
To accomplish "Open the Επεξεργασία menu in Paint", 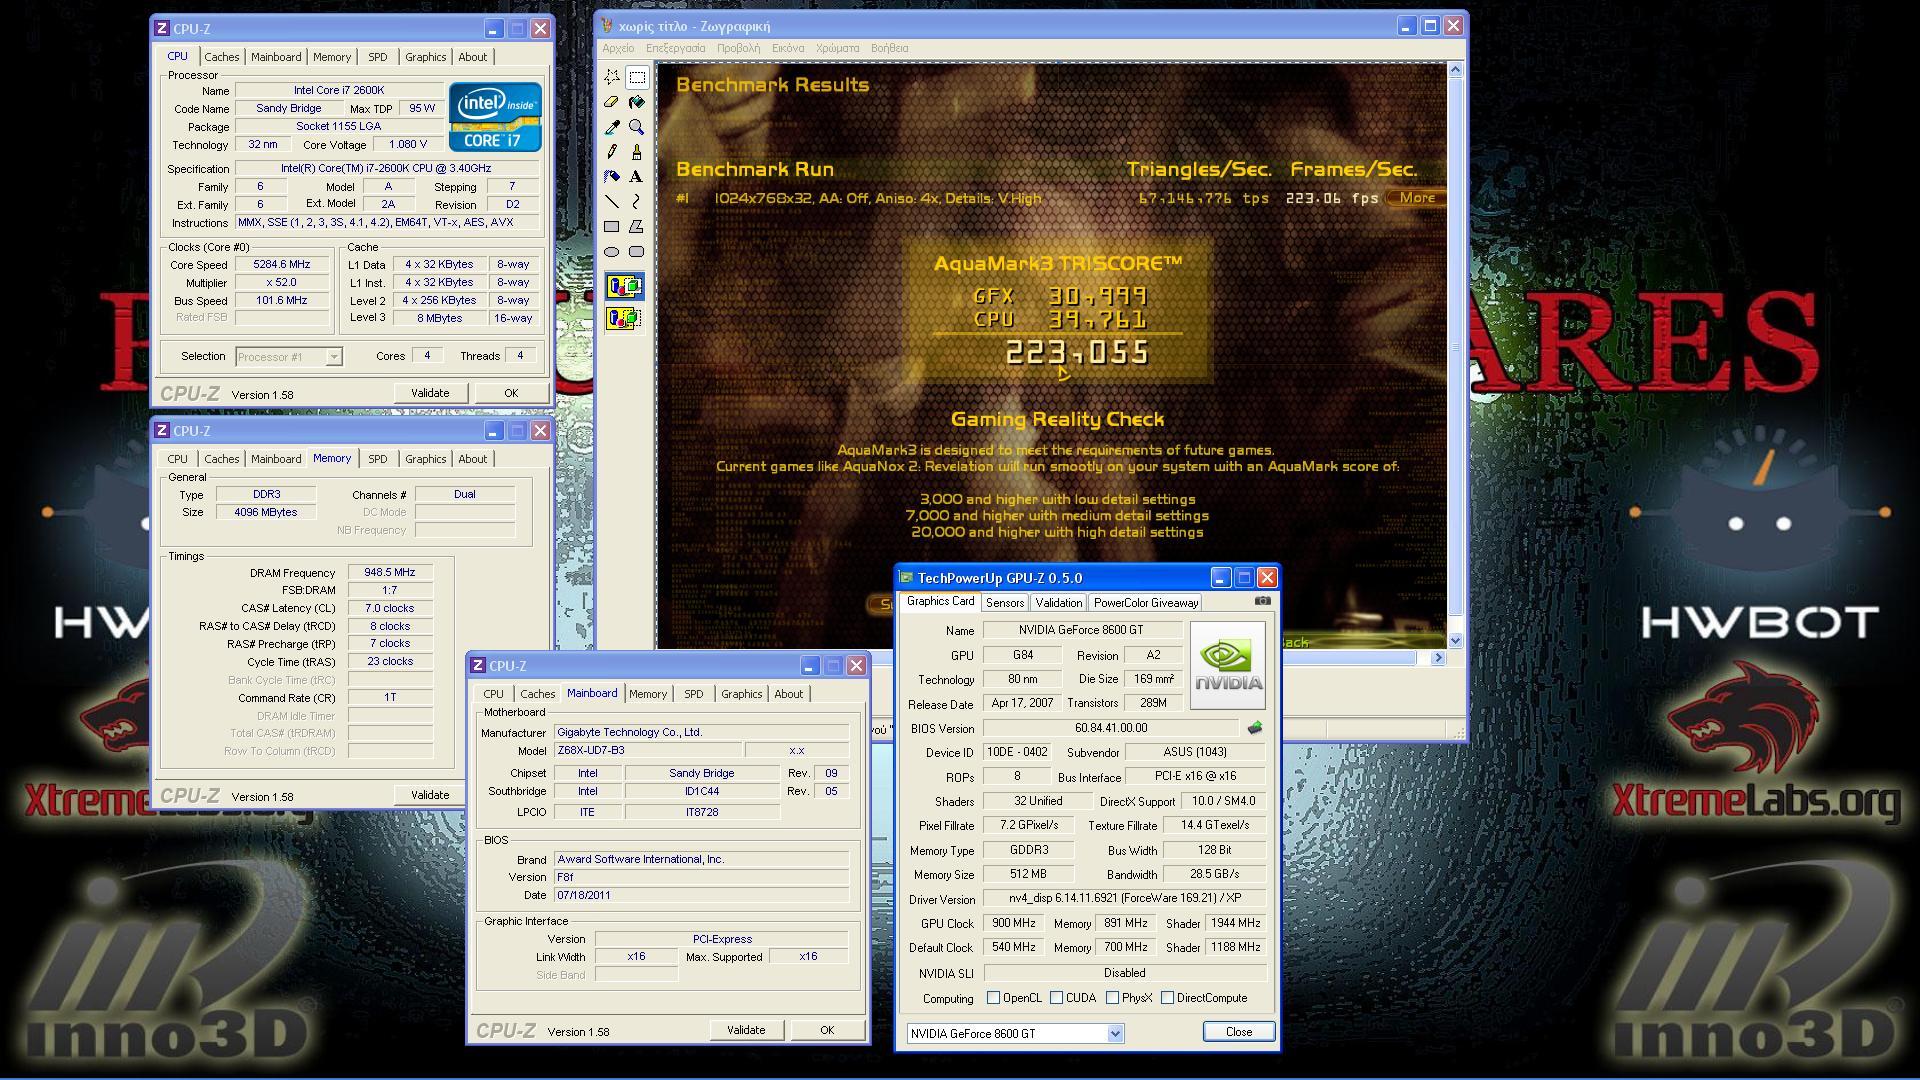I will [x=675, y=48].
